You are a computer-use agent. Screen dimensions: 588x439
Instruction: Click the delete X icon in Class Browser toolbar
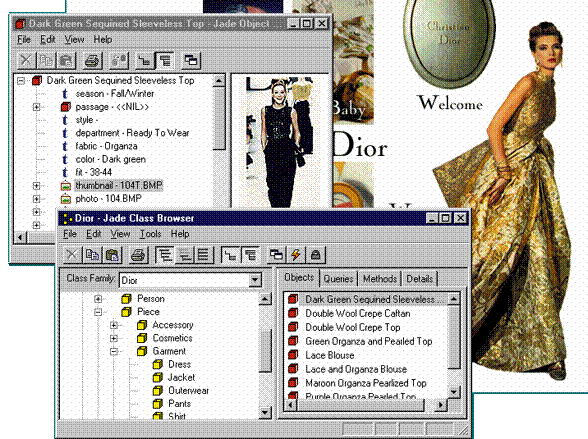(72, 255)
